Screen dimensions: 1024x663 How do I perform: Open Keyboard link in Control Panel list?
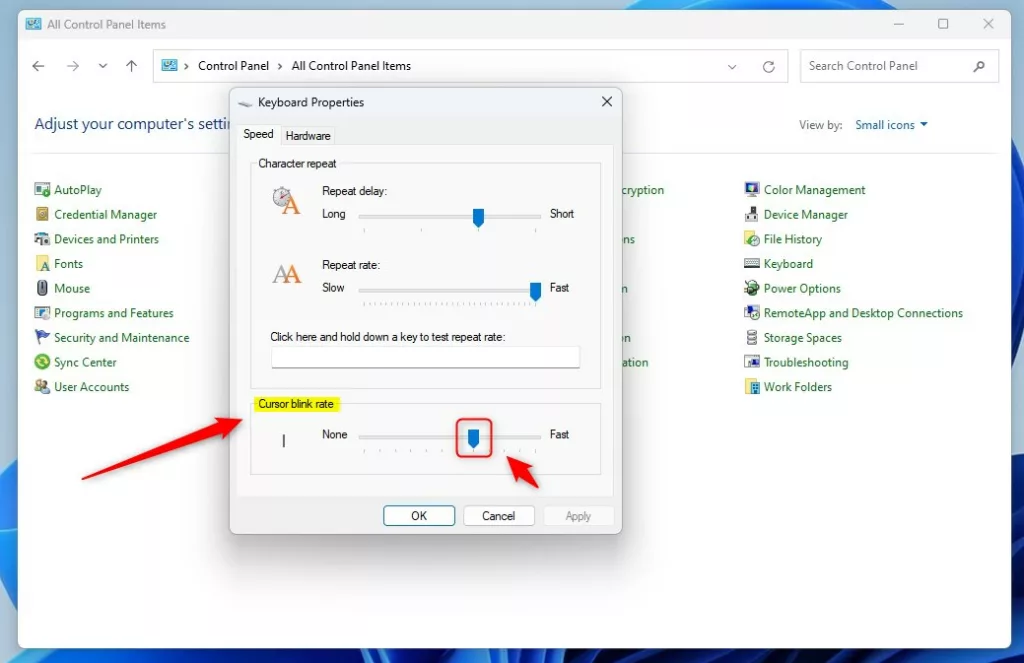tap(788, 264)
